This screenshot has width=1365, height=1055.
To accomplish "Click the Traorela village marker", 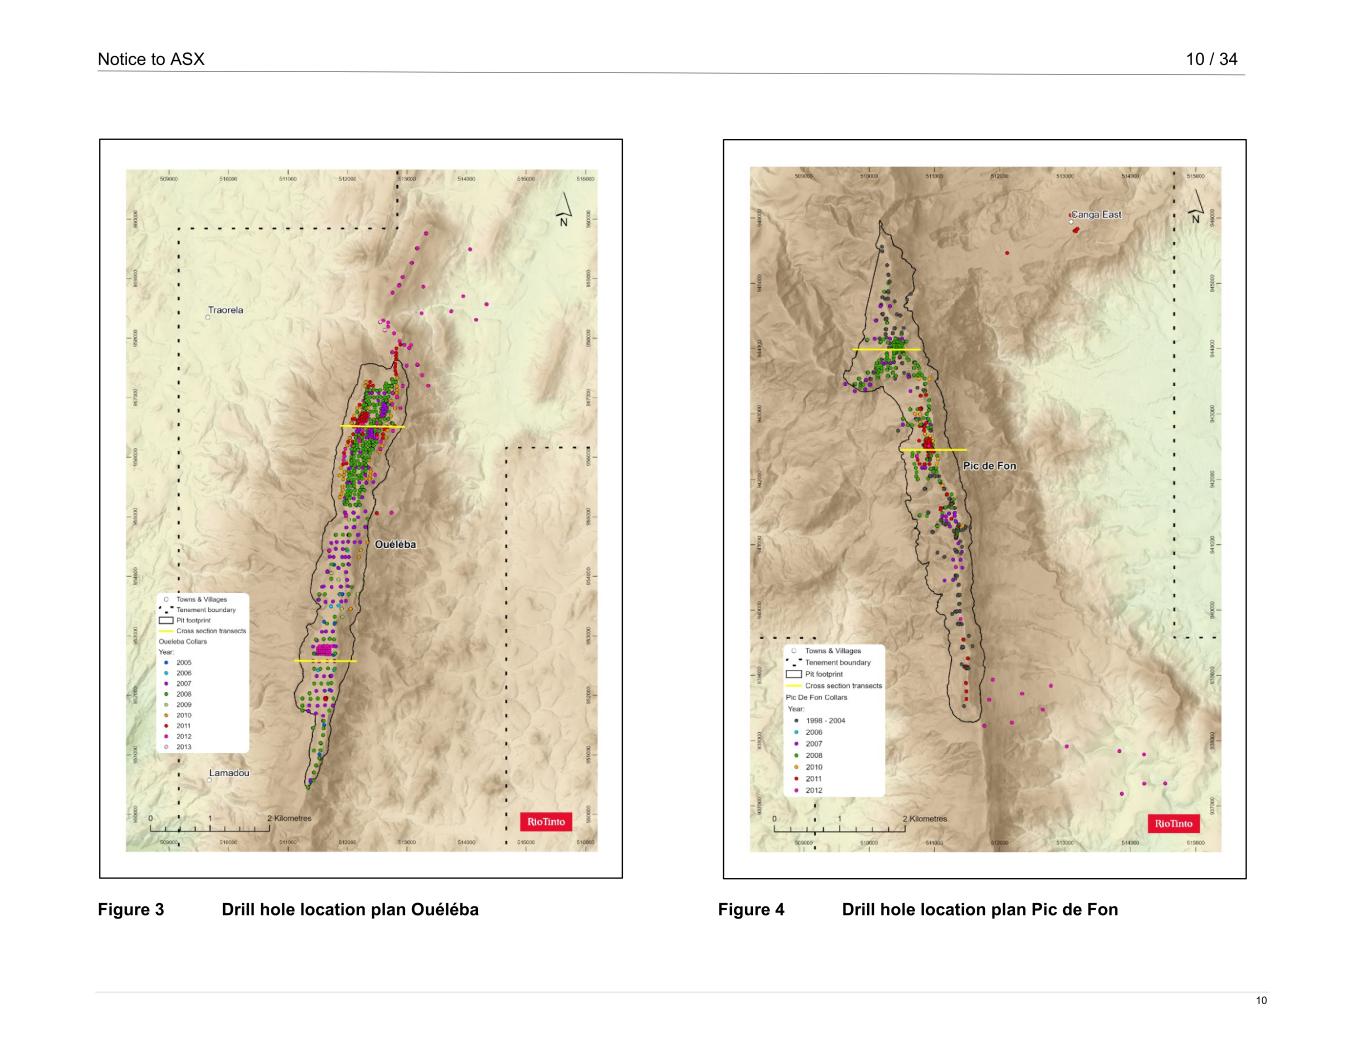I will coord(208,317).
